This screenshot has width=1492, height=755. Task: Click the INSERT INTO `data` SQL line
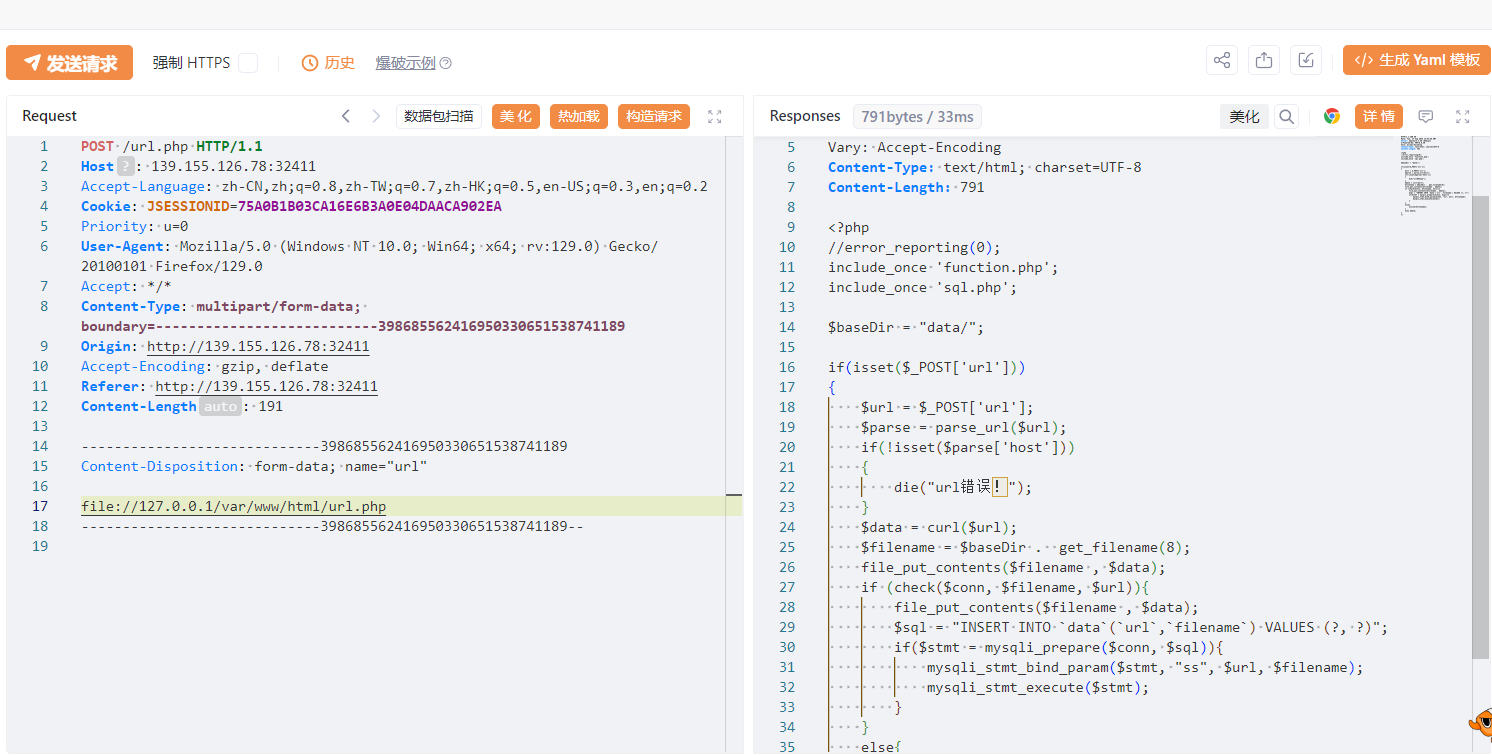pos(1140,627)
